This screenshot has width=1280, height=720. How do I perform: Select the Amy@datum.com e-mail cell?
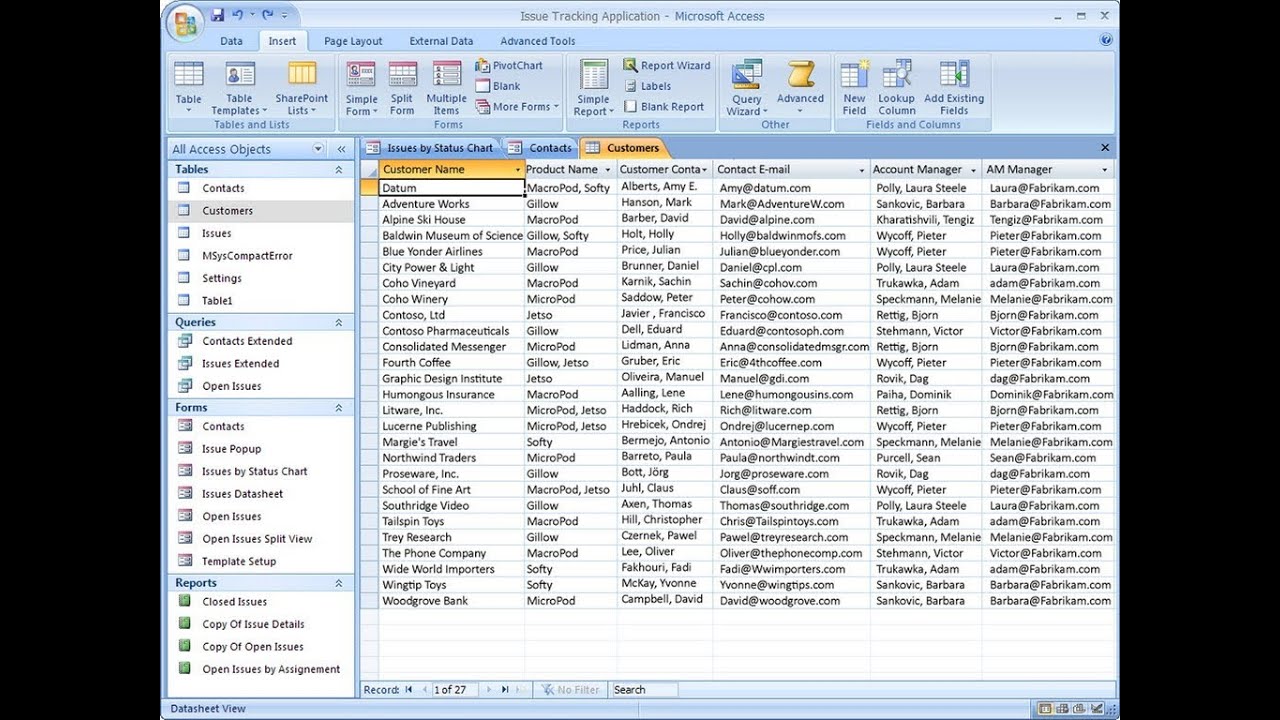[x=791, y=188]
